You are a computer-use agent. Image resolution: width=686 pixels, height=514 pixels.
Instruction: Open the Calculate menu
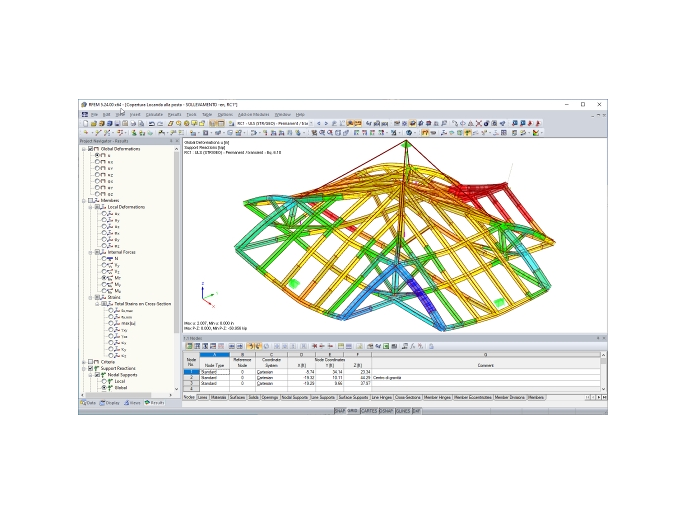click(154, 115)
